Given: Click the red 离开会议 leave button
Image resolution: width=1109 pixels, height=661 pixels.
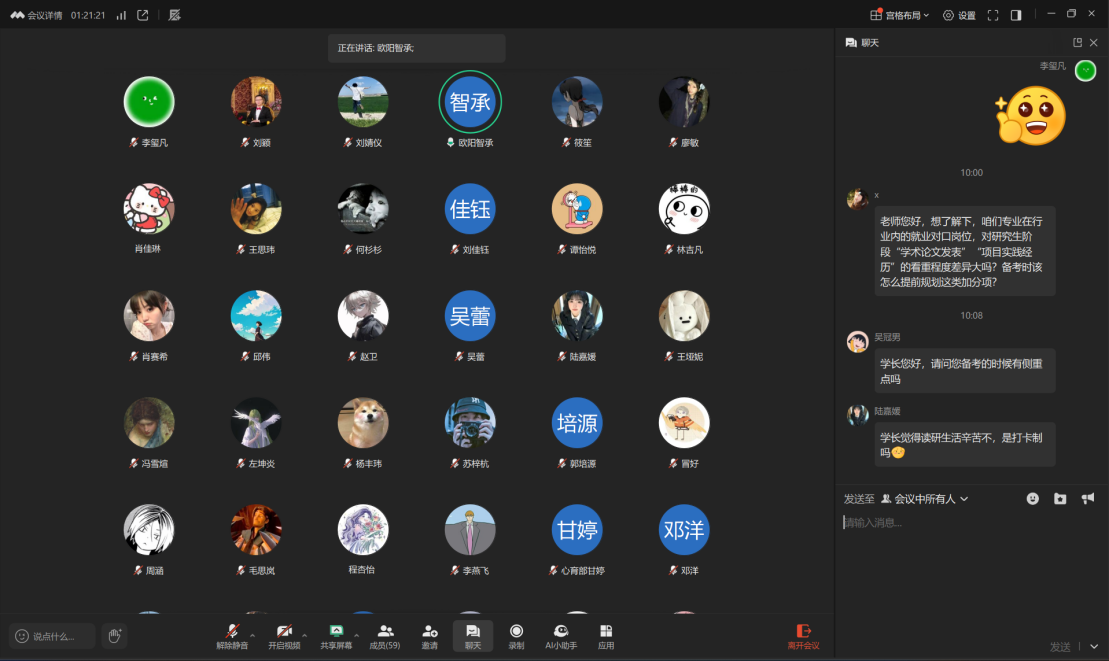Looking at the screenshot, I should (x=803, y=636).
